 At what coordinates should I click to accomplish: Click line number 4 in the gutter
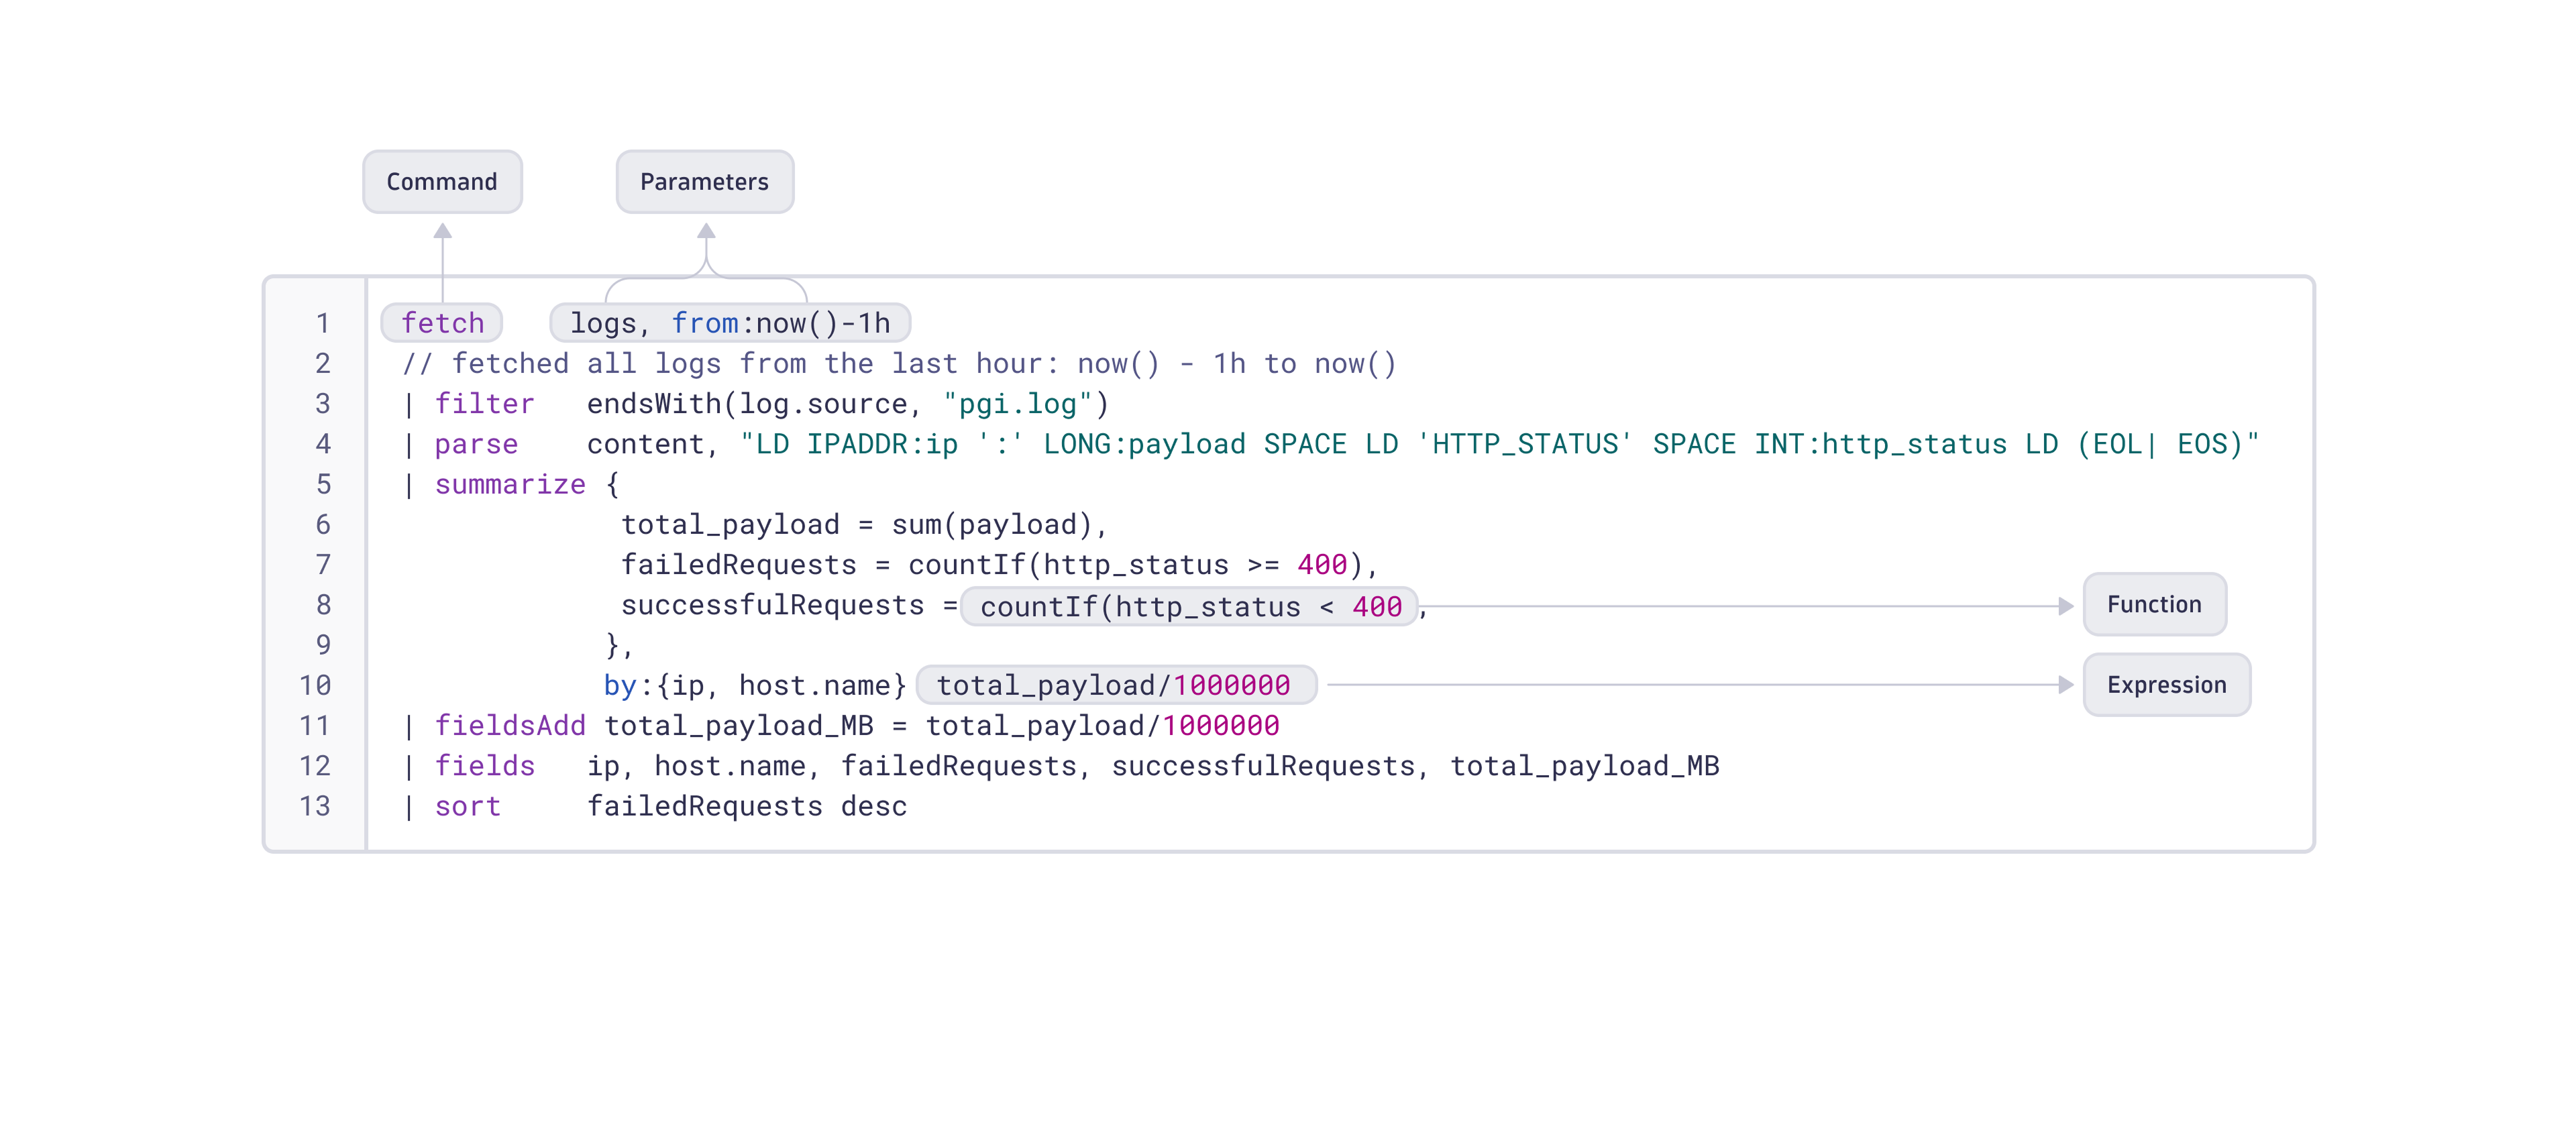(322, 444)
